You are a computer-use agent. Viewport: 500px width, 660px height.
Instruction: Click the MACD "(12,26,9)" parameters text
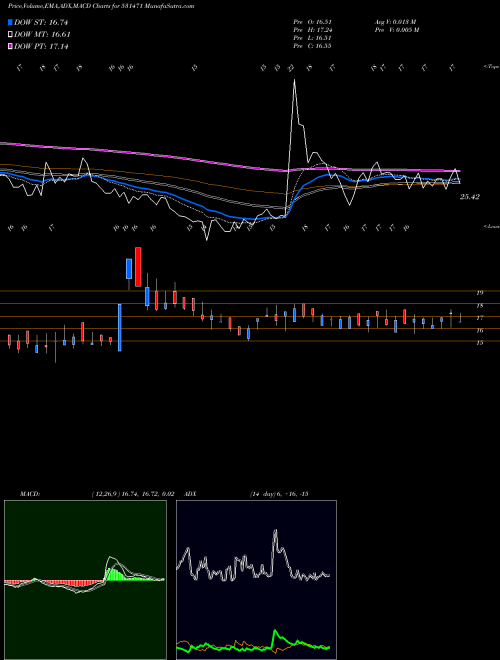[x=106, y=494]
